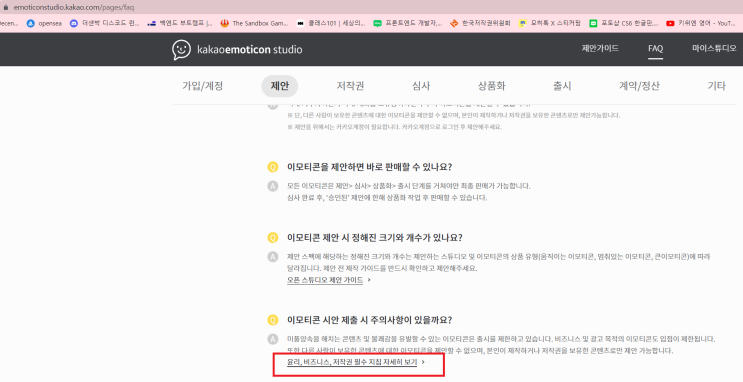Open the 프론트엔드 개발자 bookmark

pos(408,23)
